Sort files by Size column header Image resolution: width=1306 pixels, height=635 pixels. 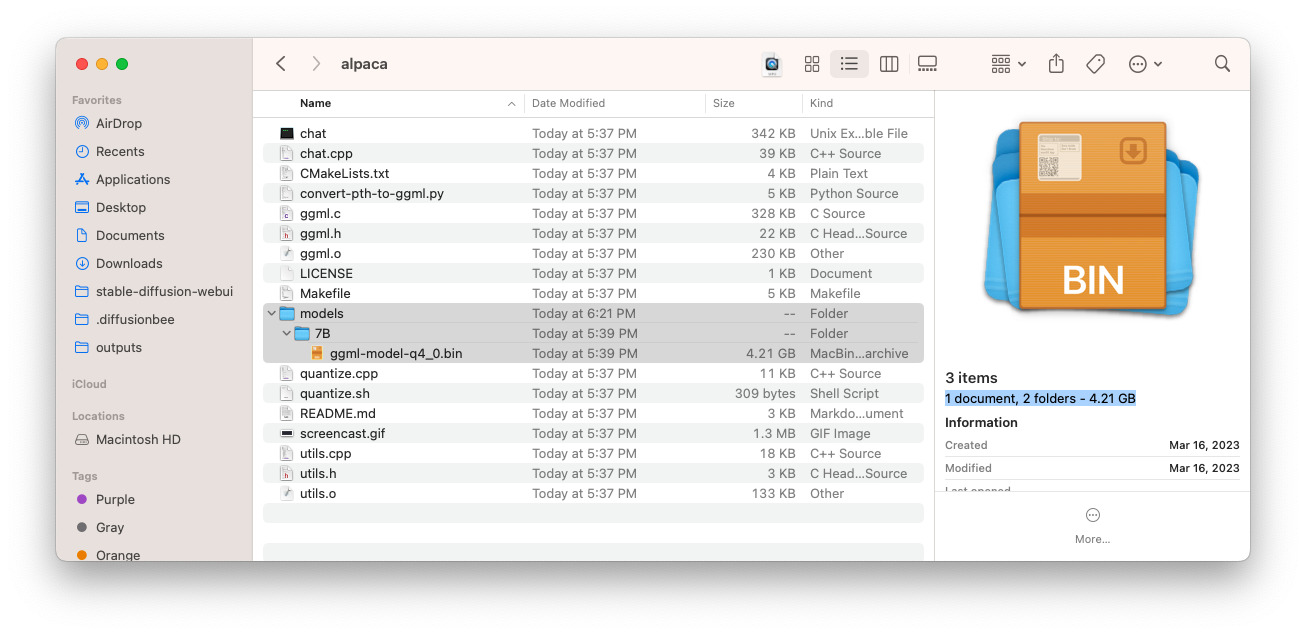pyautogui.click(x=724, y=103)
